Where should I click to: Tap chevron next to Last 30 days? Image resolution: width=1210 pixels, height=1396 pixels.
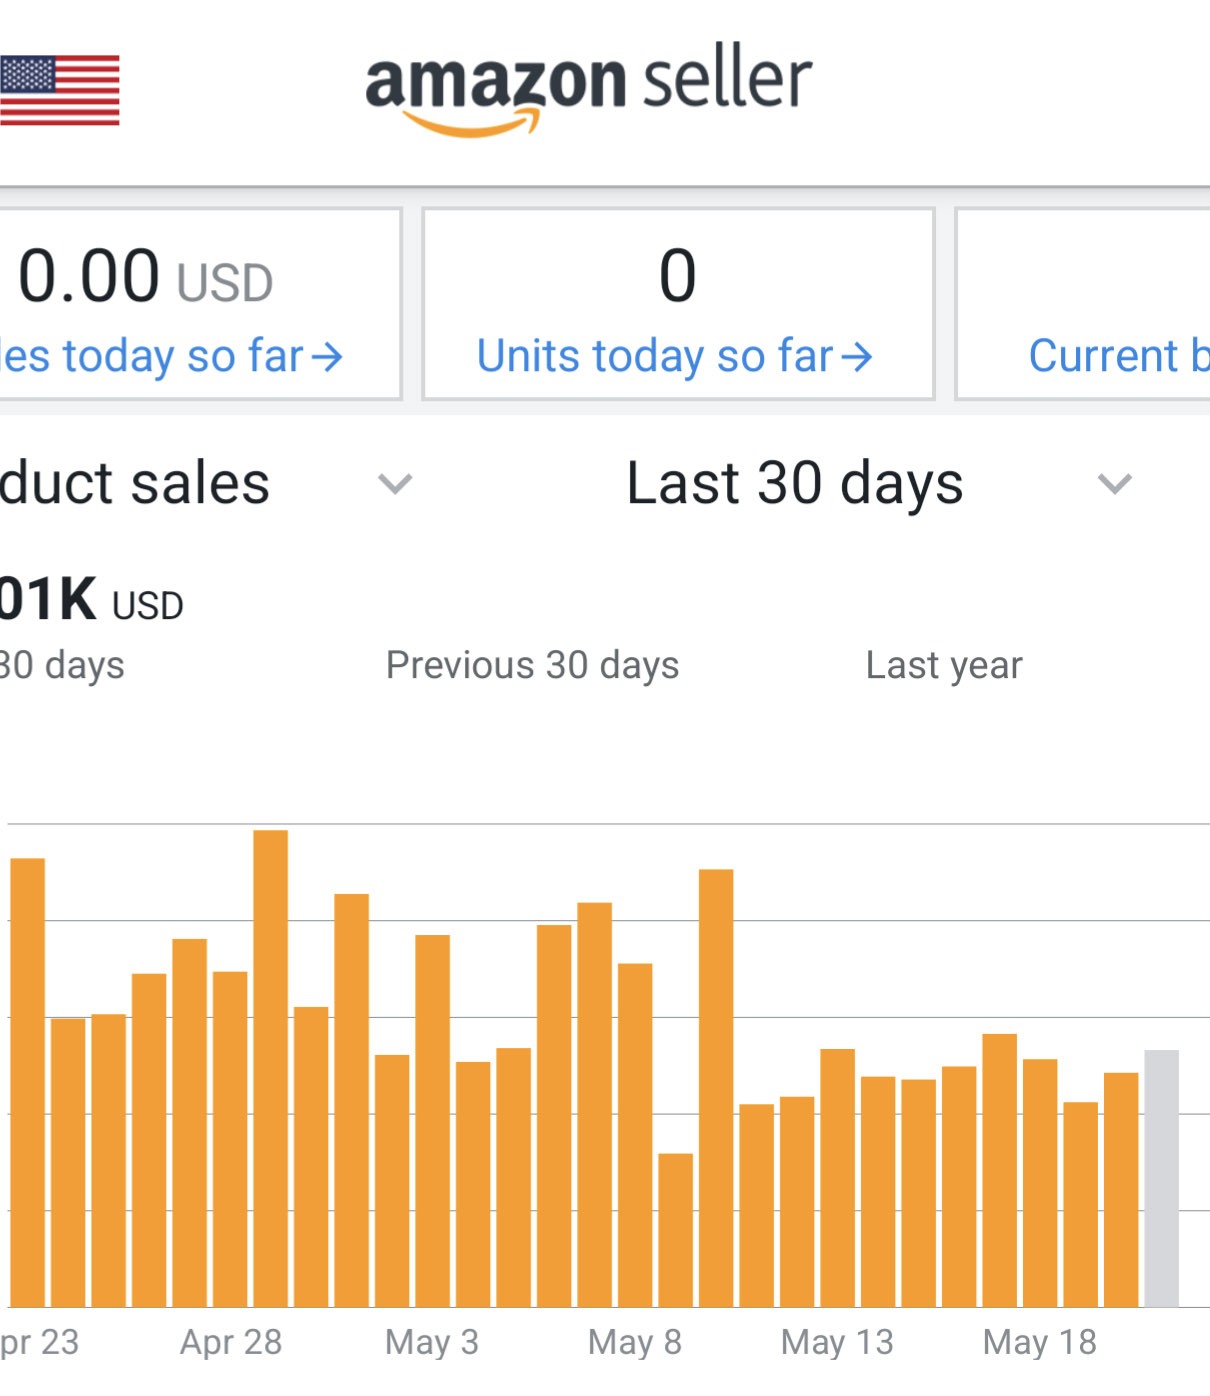(1115, 485)
